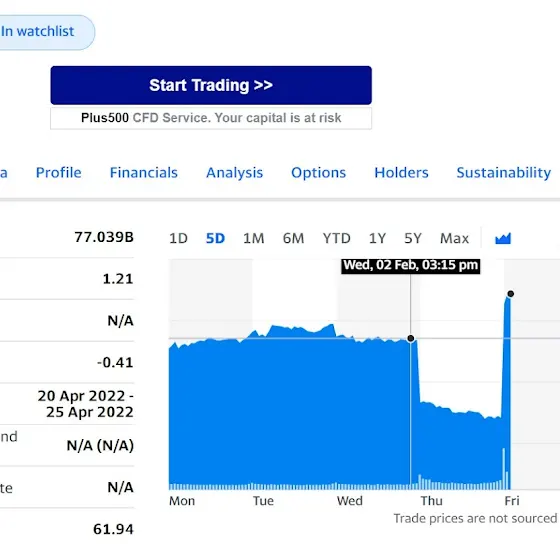Screen dimensions: 560x560
Task: Select the 1D chart range
Action: pyautogui.click(x=178, y=238)
